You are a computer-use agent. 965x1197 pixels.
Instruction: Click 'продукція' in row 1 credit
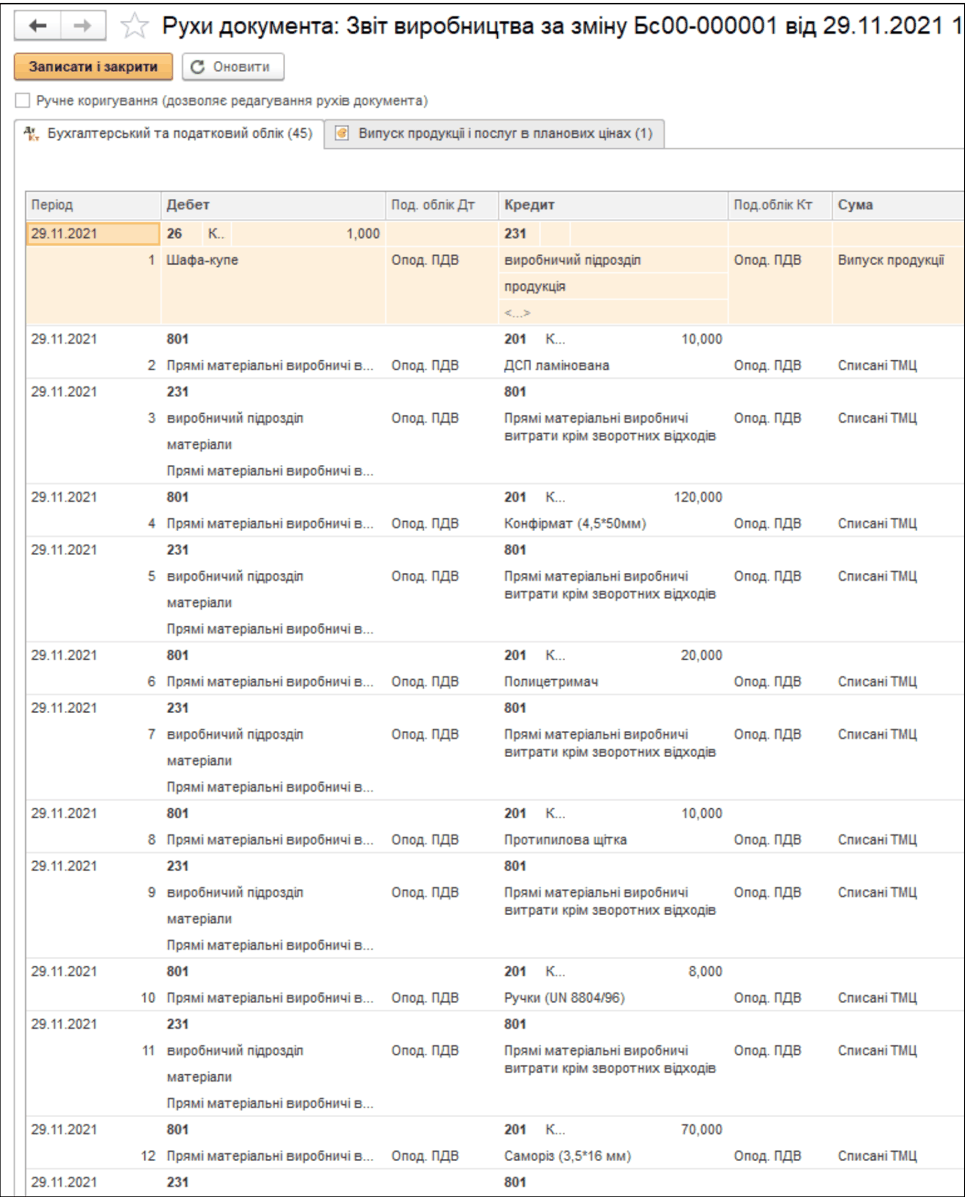[613, 287]
